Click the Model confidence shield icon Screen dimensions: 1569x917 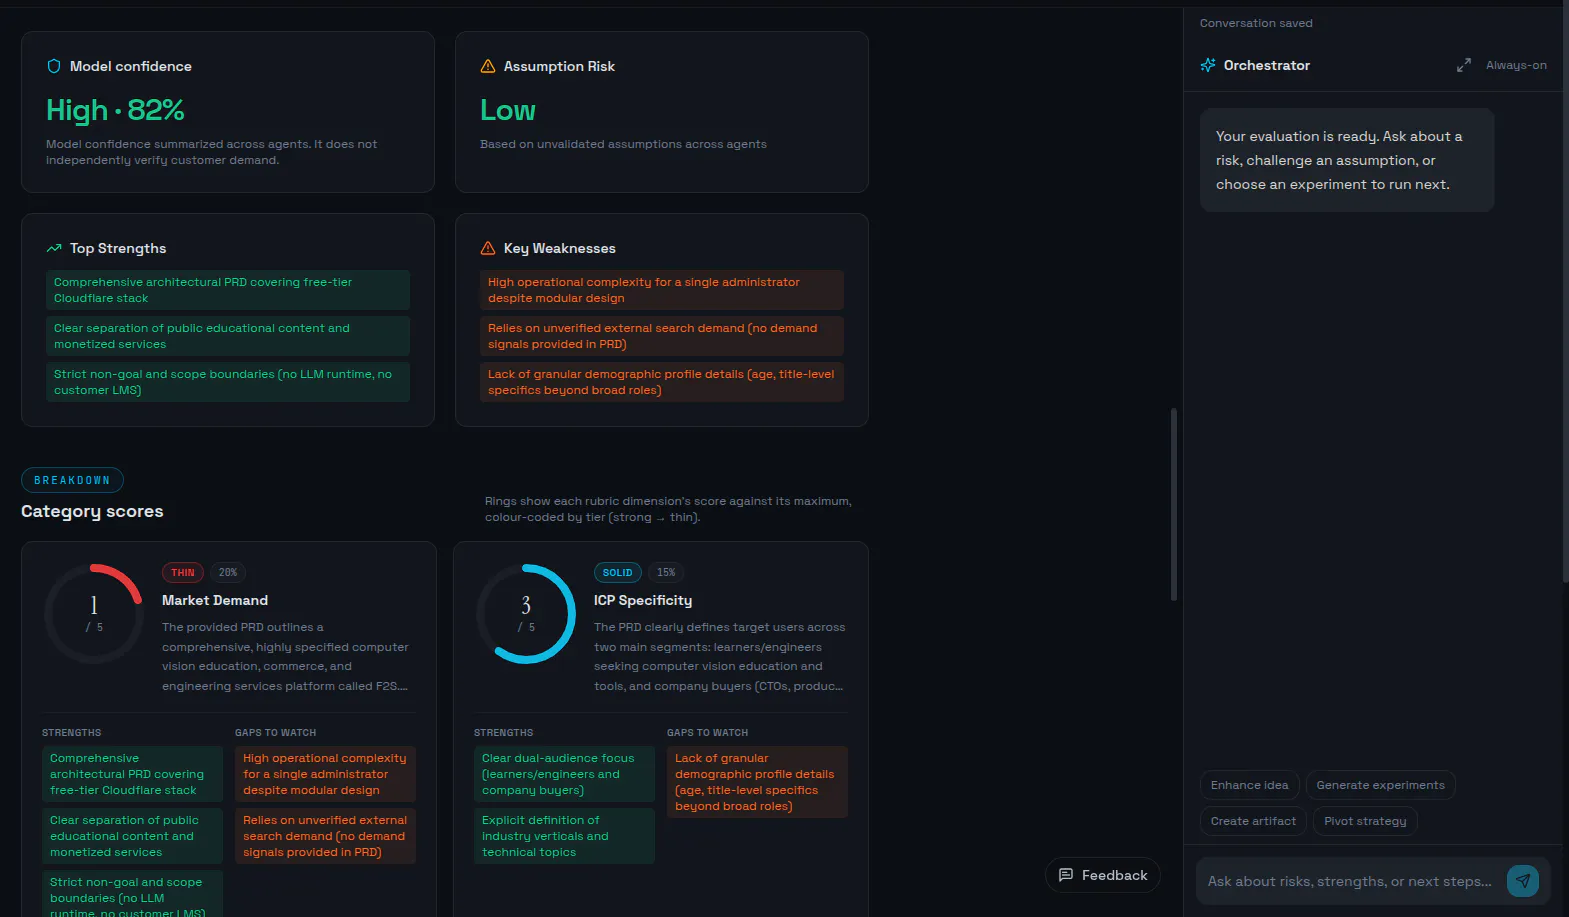[x=54, y=66]
